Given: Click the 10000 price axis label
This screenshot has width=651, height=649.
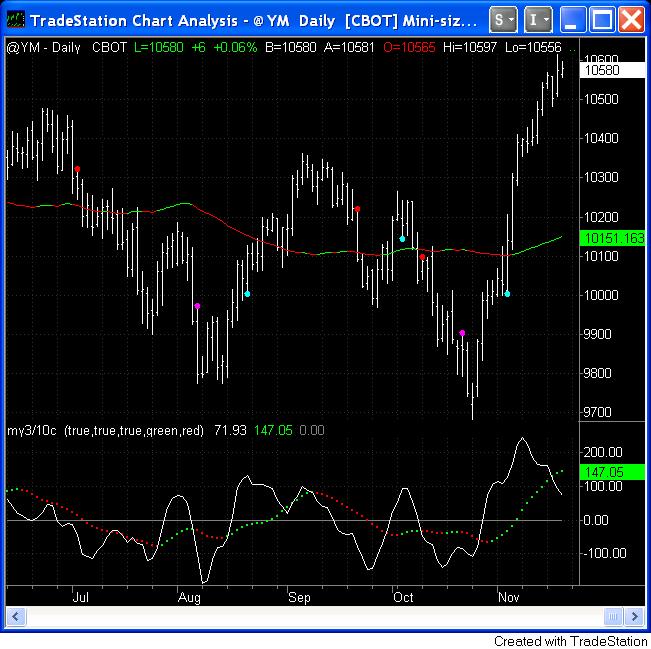Looking at the screenshot, I should tap(601, 295).
